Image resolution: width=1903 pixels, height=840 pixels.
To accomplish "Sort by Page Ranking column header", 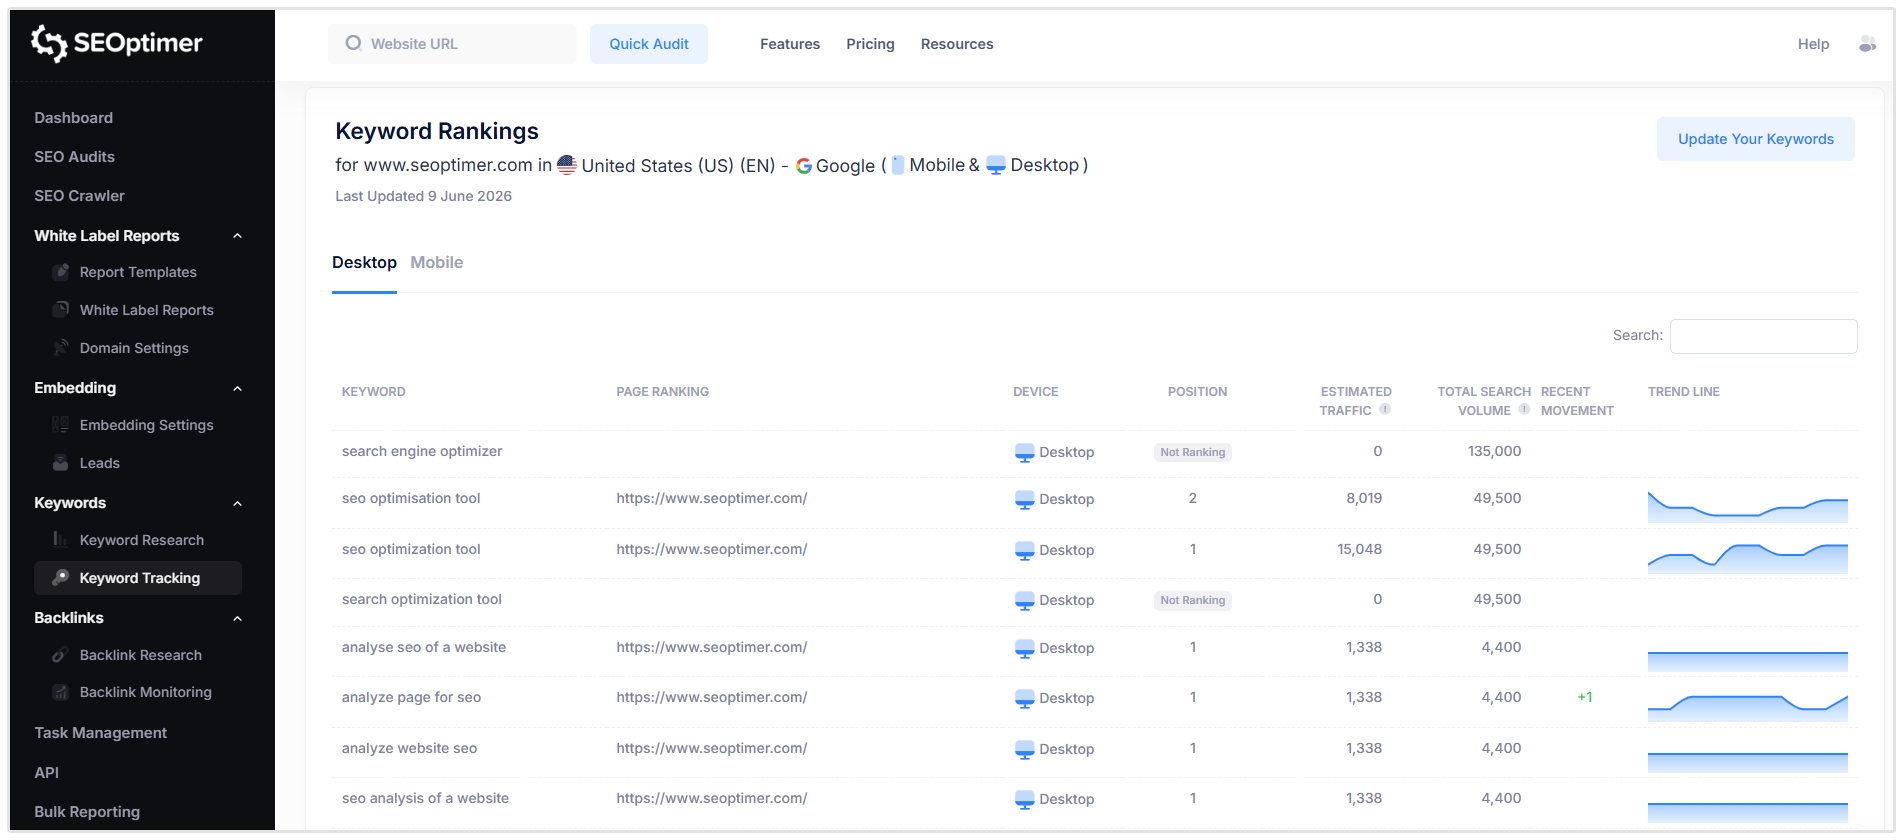I will click(x=662, y=392).
